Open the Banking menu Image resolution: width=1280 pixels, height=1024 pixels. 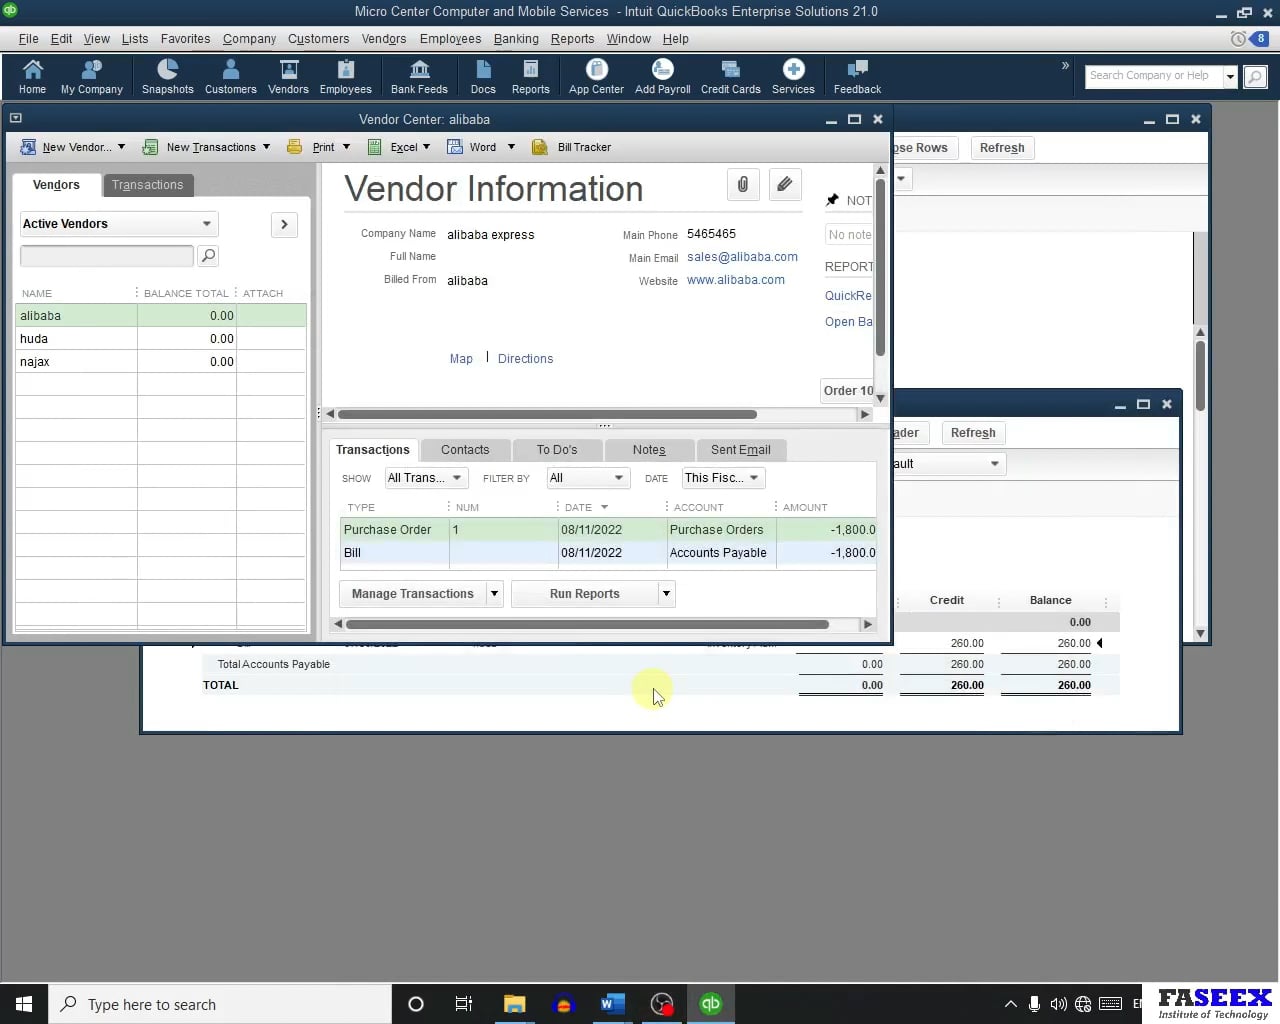click(x=516, y=39)
